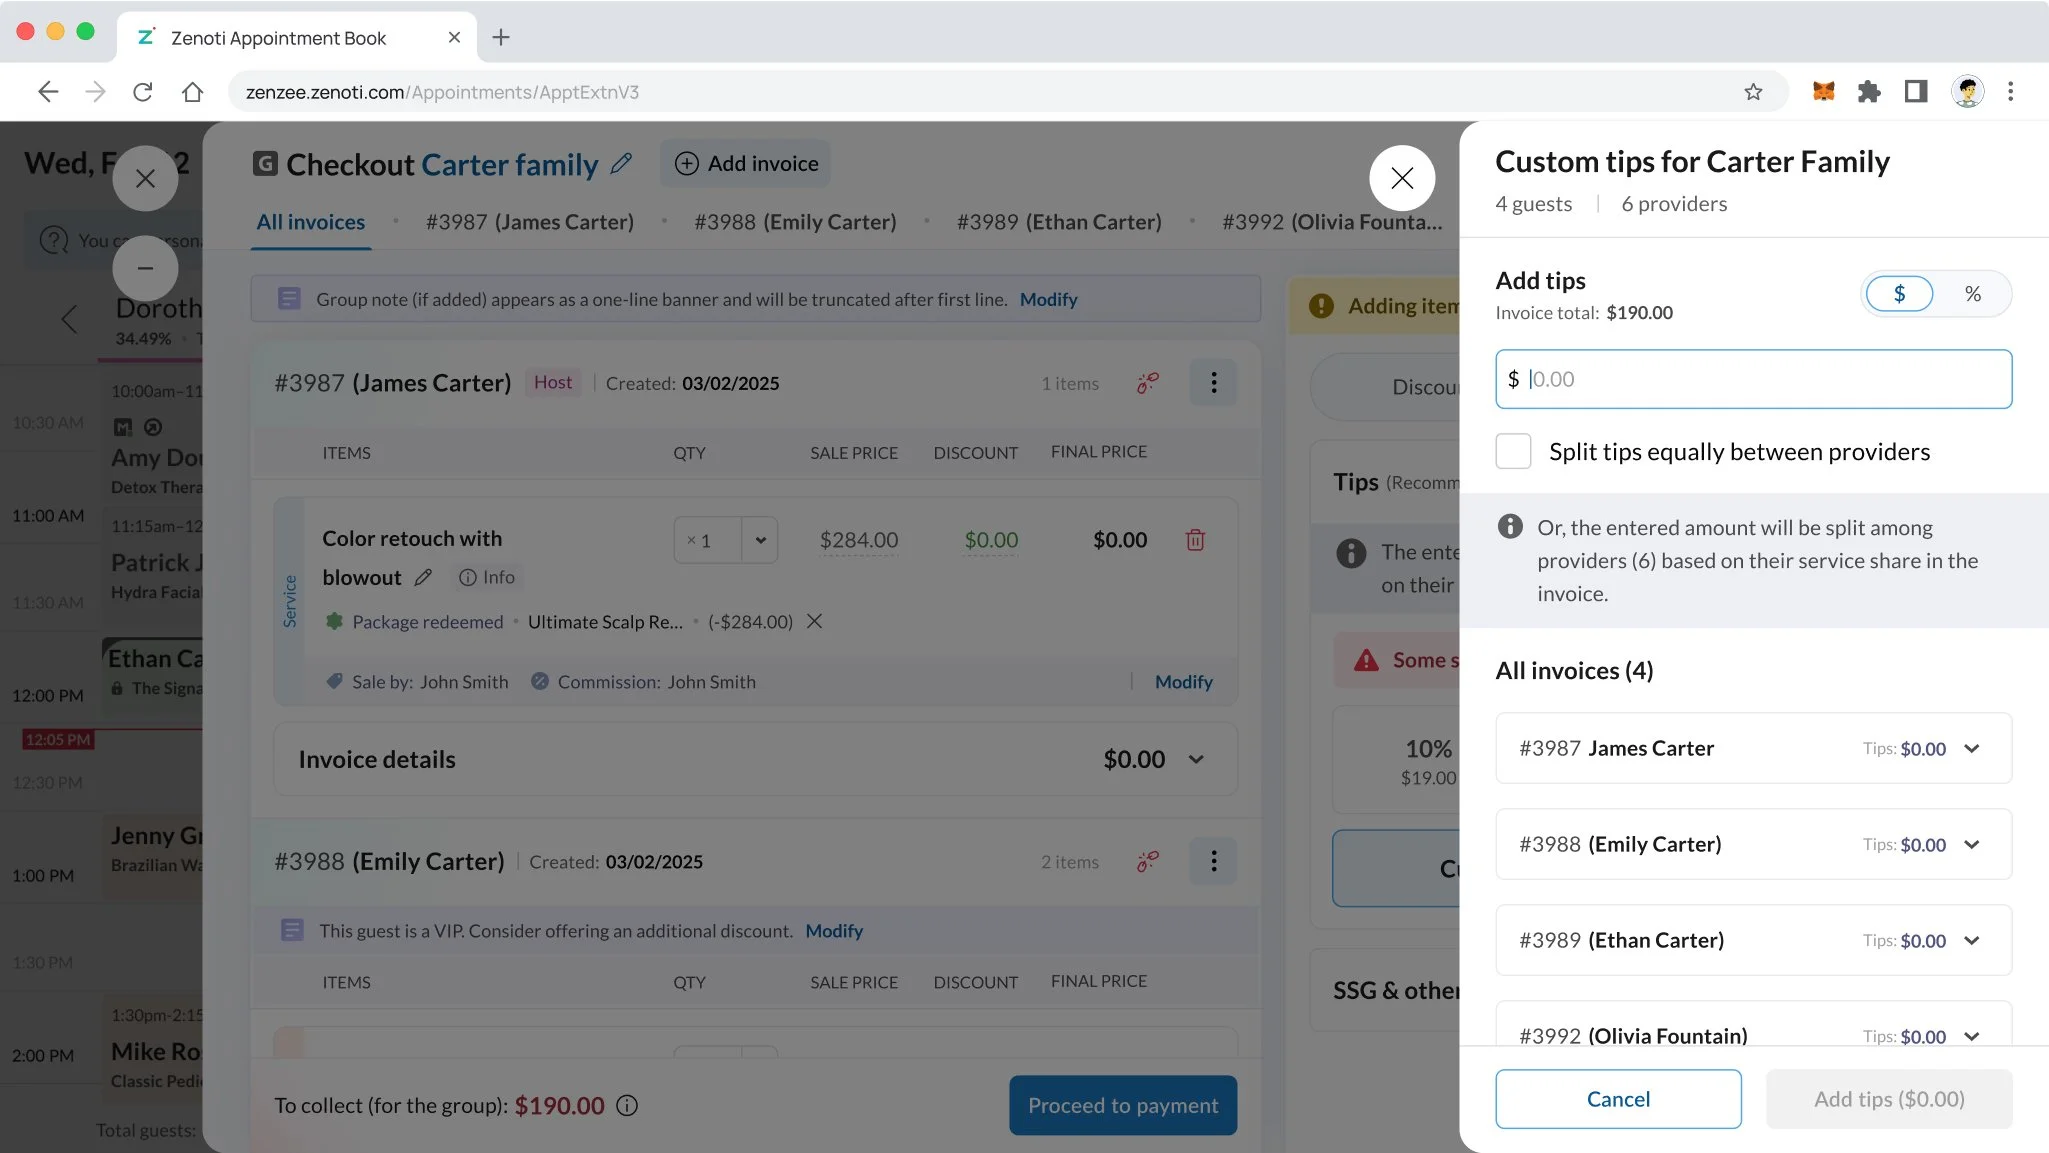
Task: Enable Split tips equally between providers
Action: (1513, 451)
